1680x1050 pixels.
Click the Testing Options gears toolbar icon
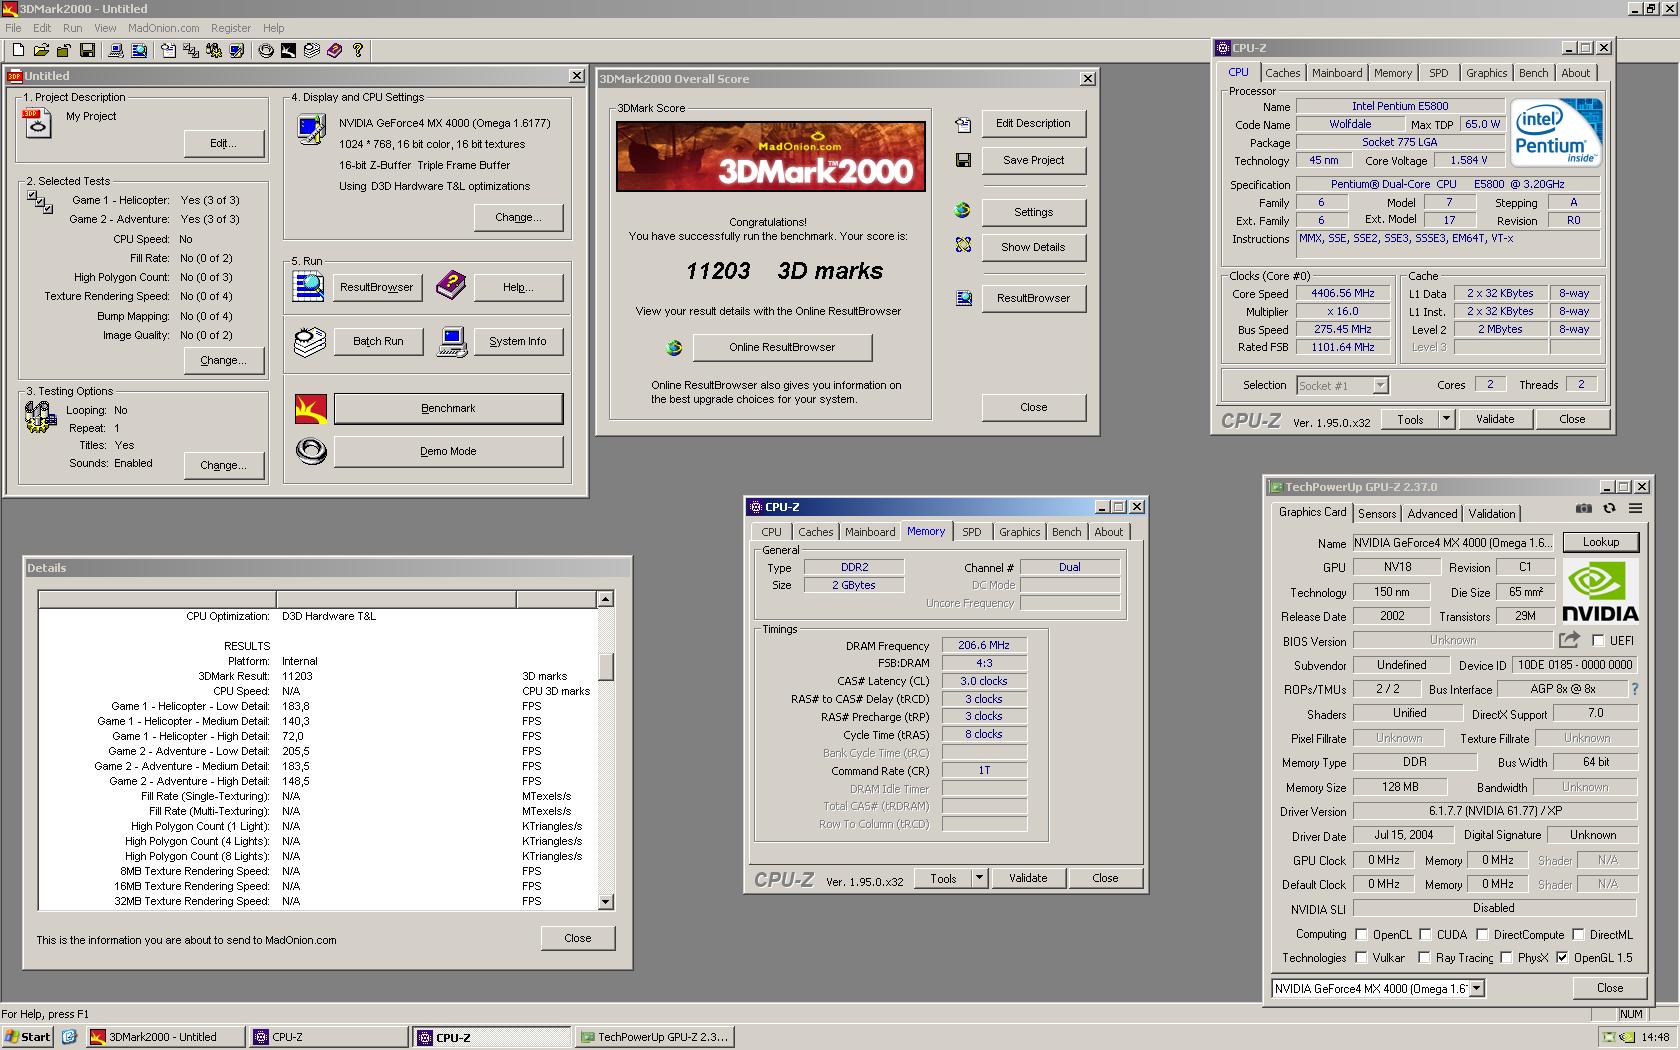(x=214, y=50)
